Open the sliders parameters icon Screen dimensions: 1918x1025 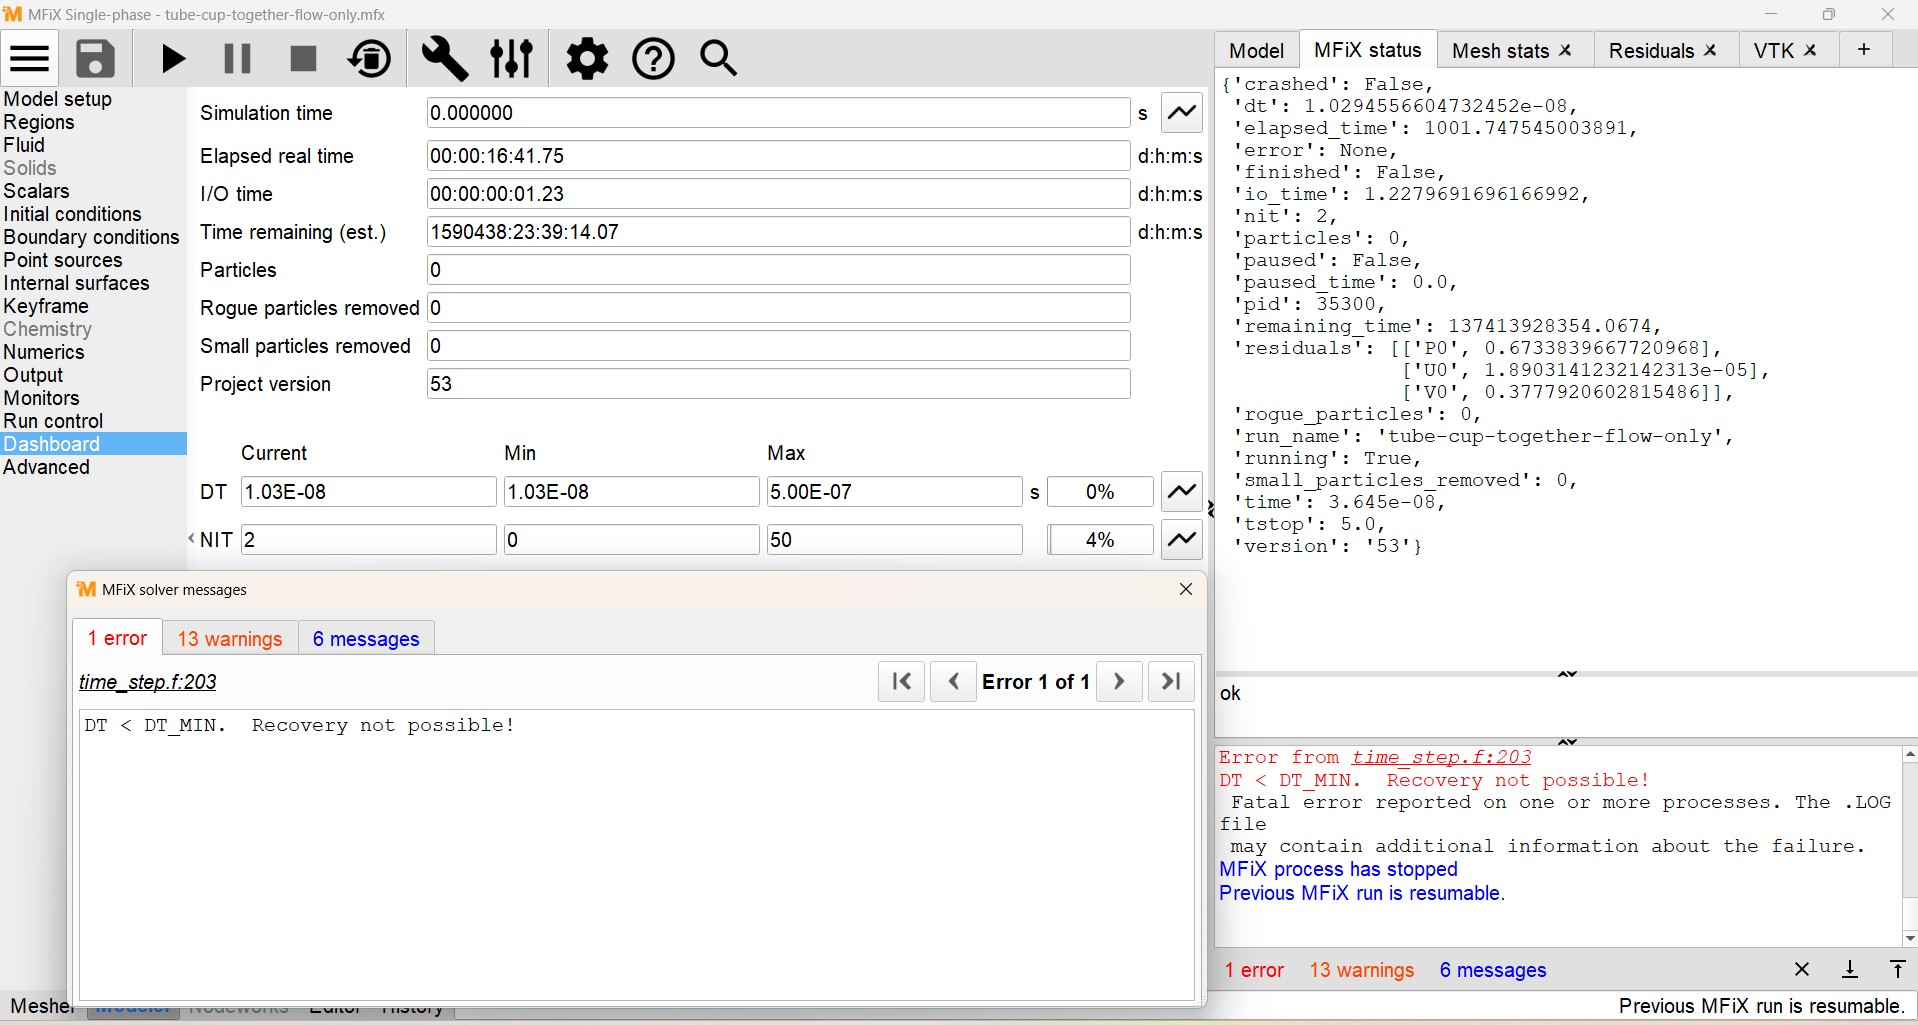512,59
